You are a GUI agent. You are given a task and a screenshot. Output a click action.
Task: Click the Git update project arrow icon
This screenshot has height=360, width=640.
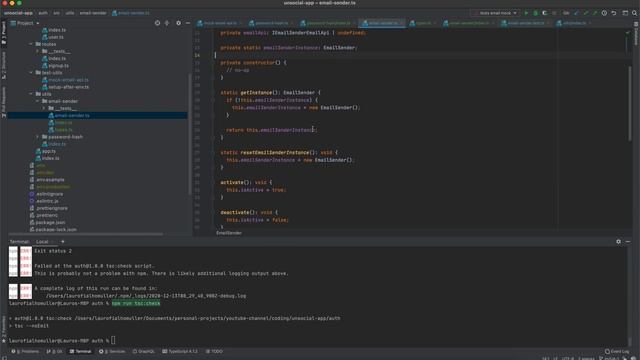coord(576,13)
